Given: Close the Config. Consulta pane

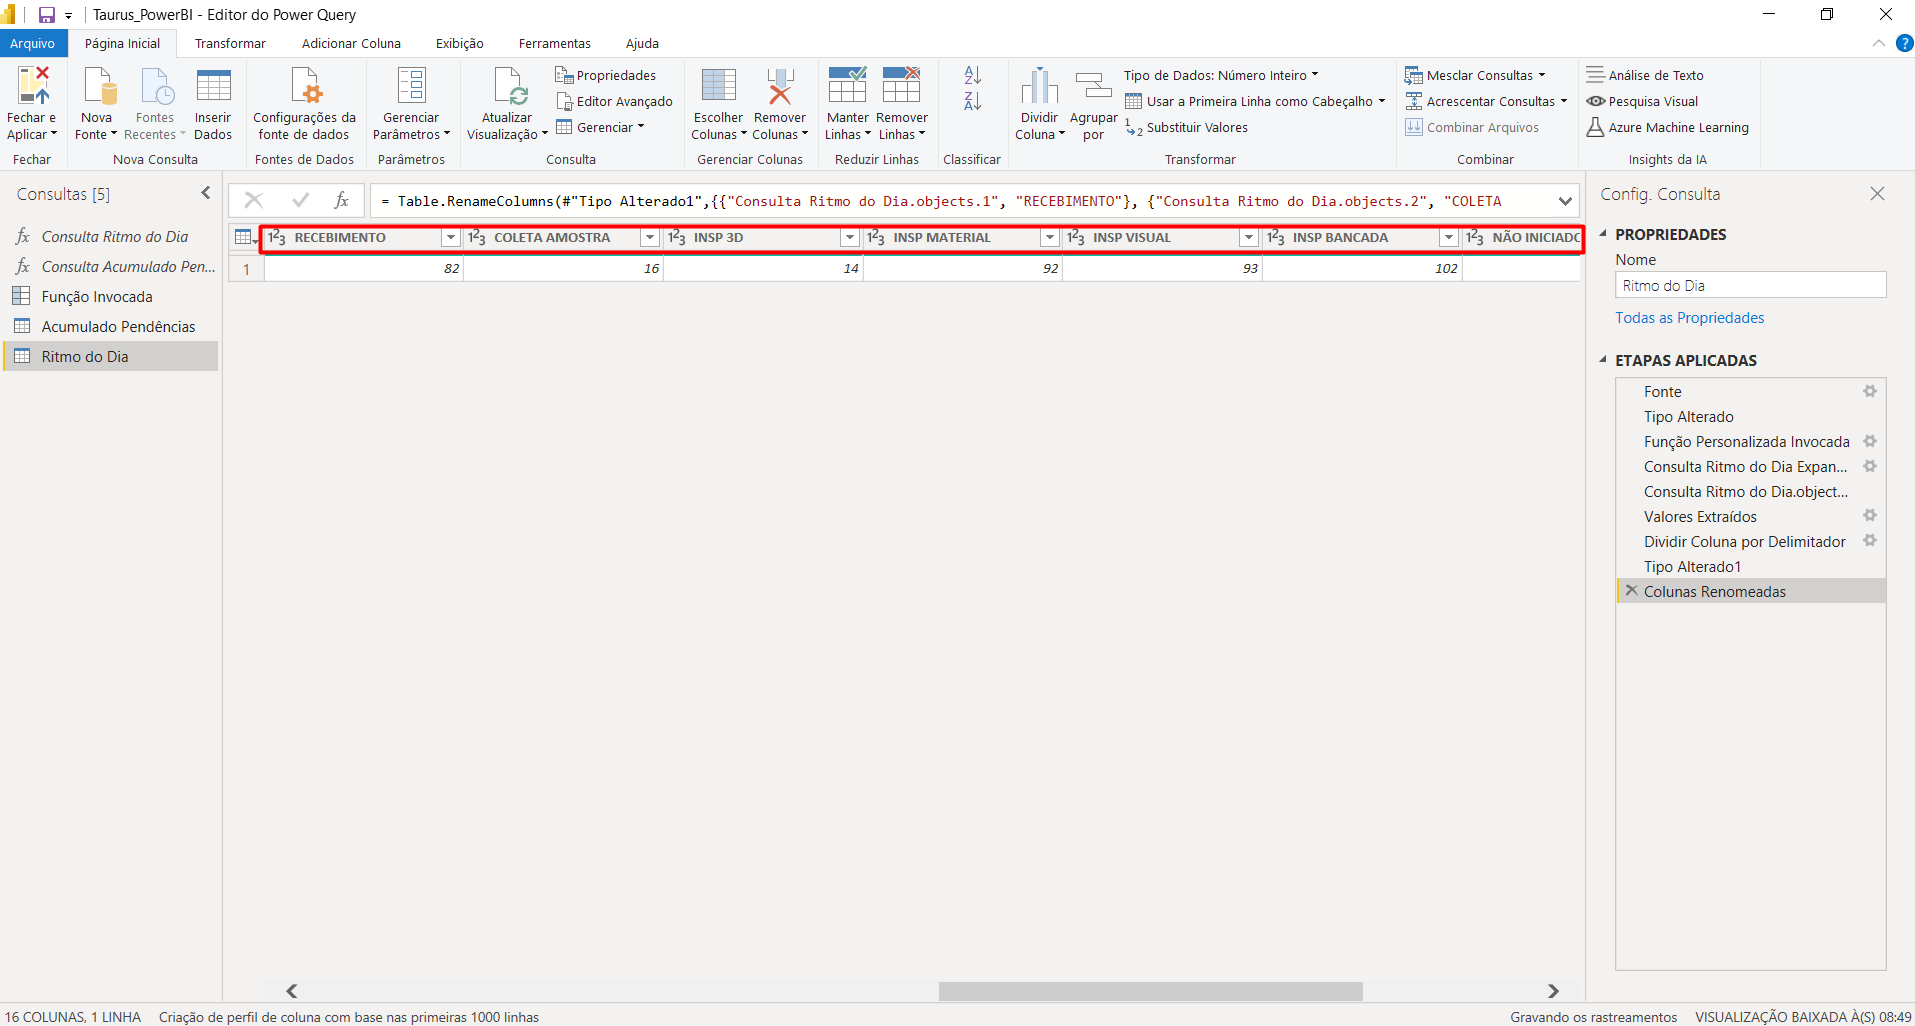Looking at the screenshot, I should click(1877, 194).
